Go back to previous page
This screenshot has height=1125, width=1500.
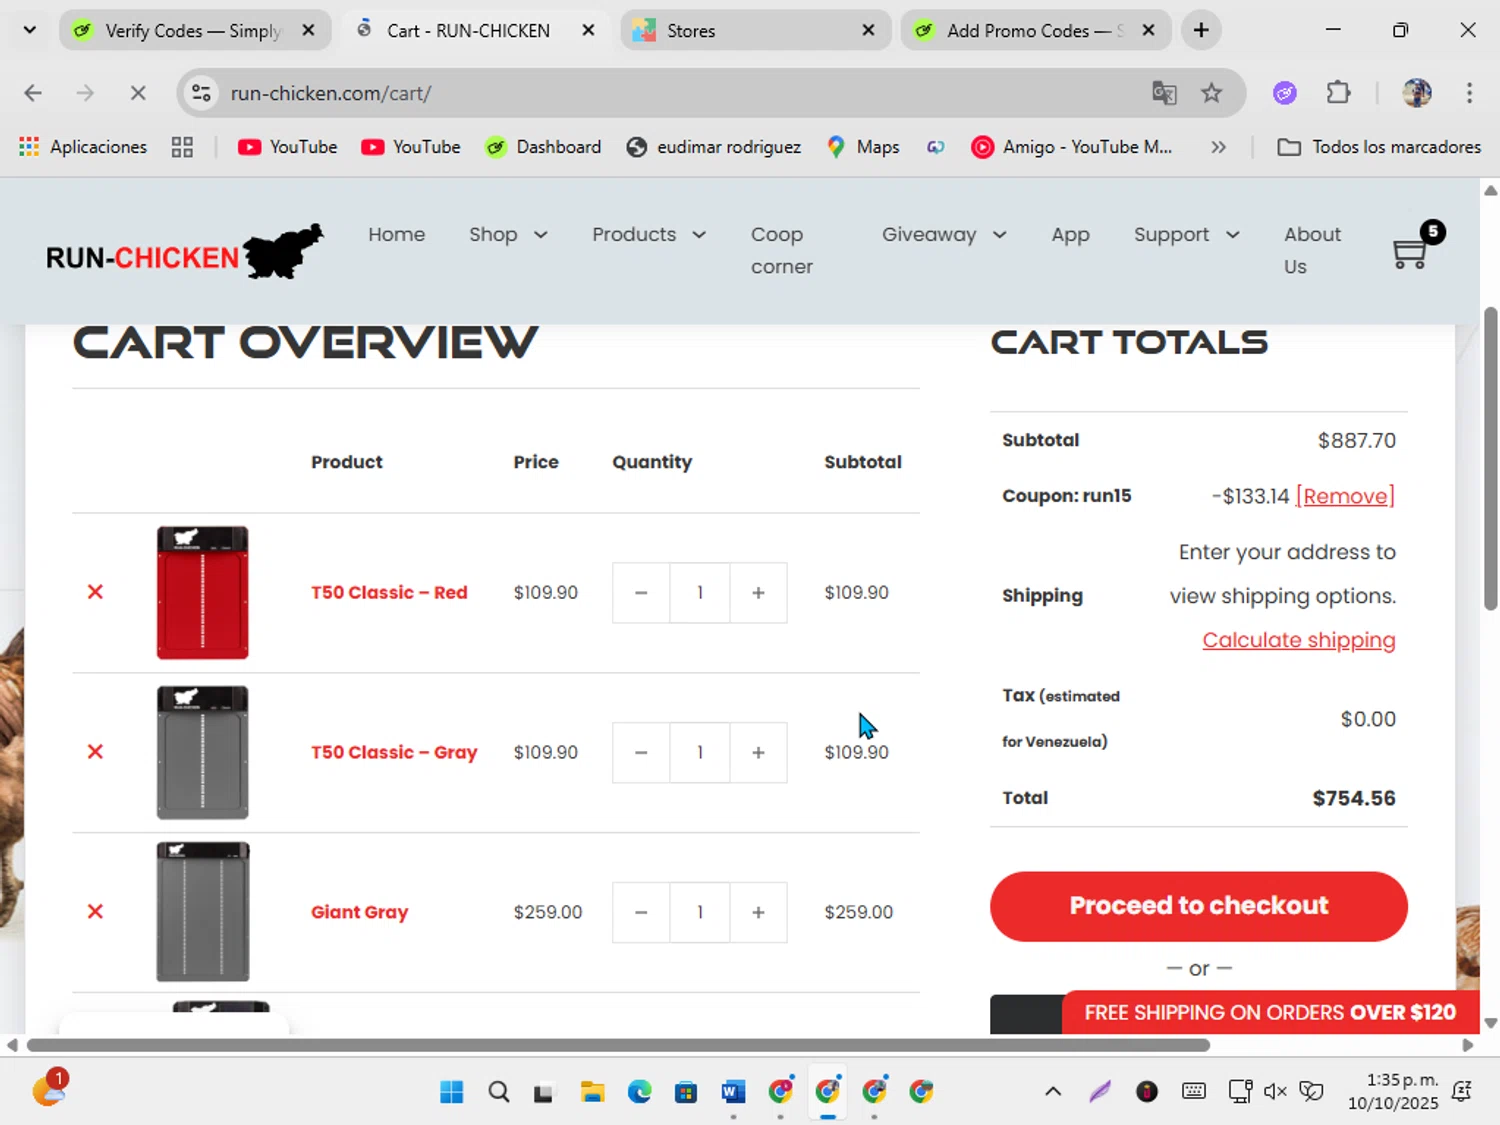[x=33, y=93]
